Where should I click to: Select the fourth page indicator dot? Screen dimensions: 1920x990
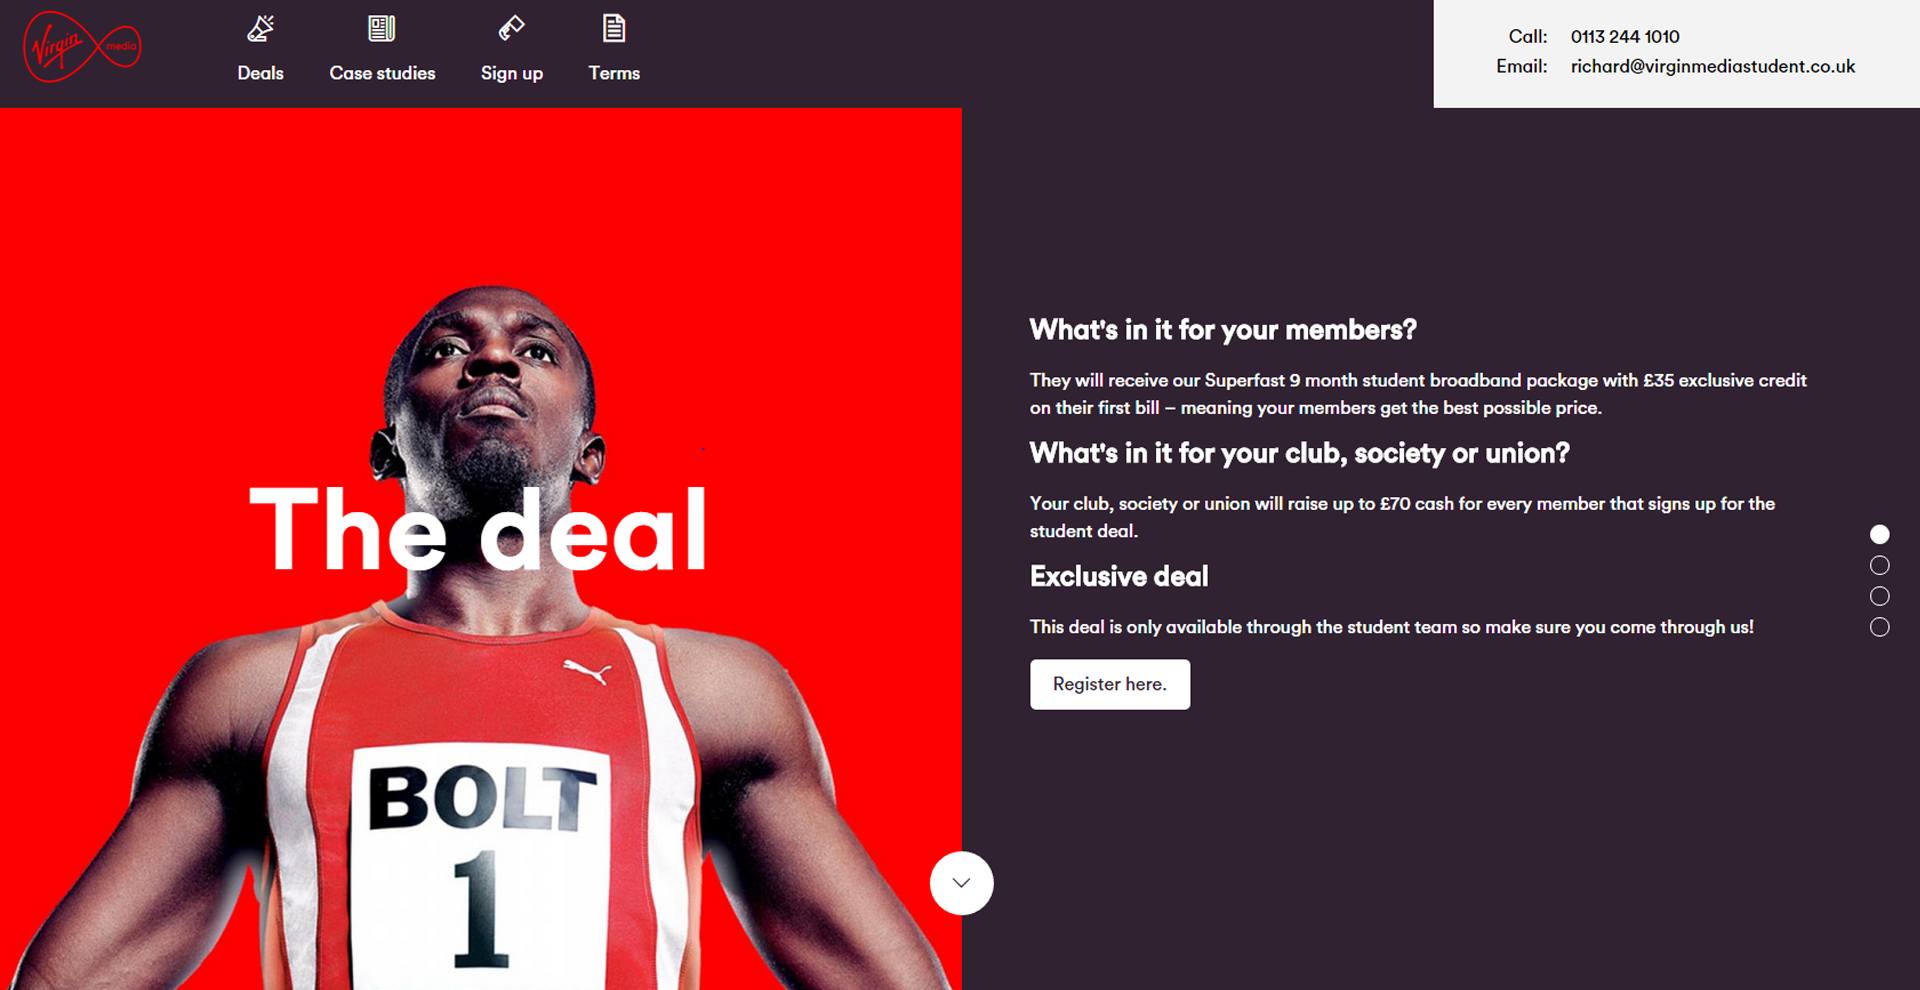coord(1880,627)
